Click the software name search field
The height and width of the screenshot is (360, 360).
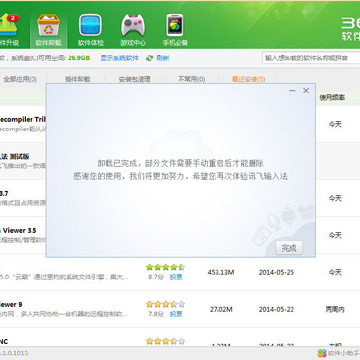311,58
